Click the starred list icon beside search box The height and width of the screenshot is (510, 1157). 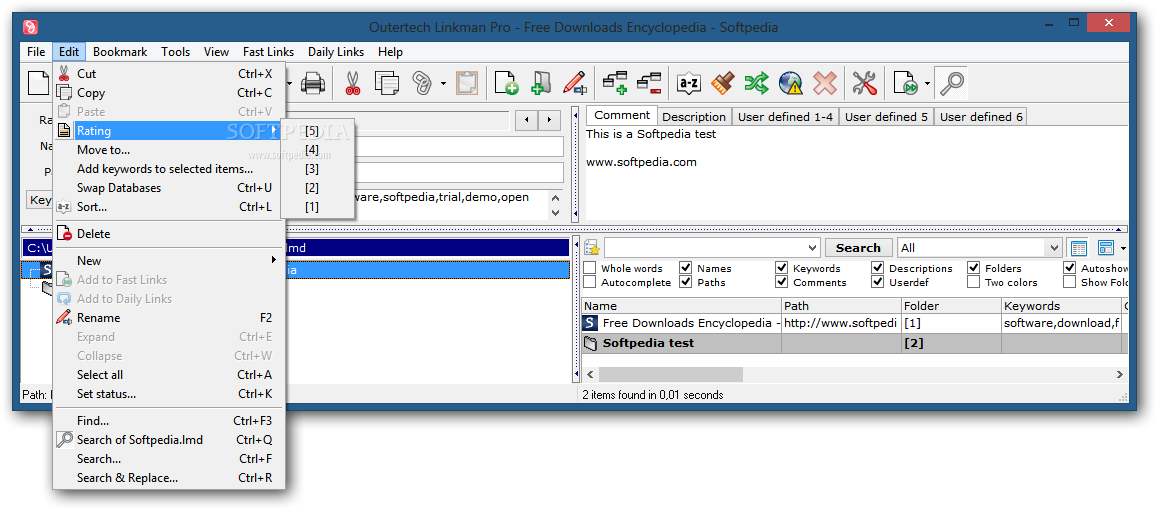click(x=592, y=248)
